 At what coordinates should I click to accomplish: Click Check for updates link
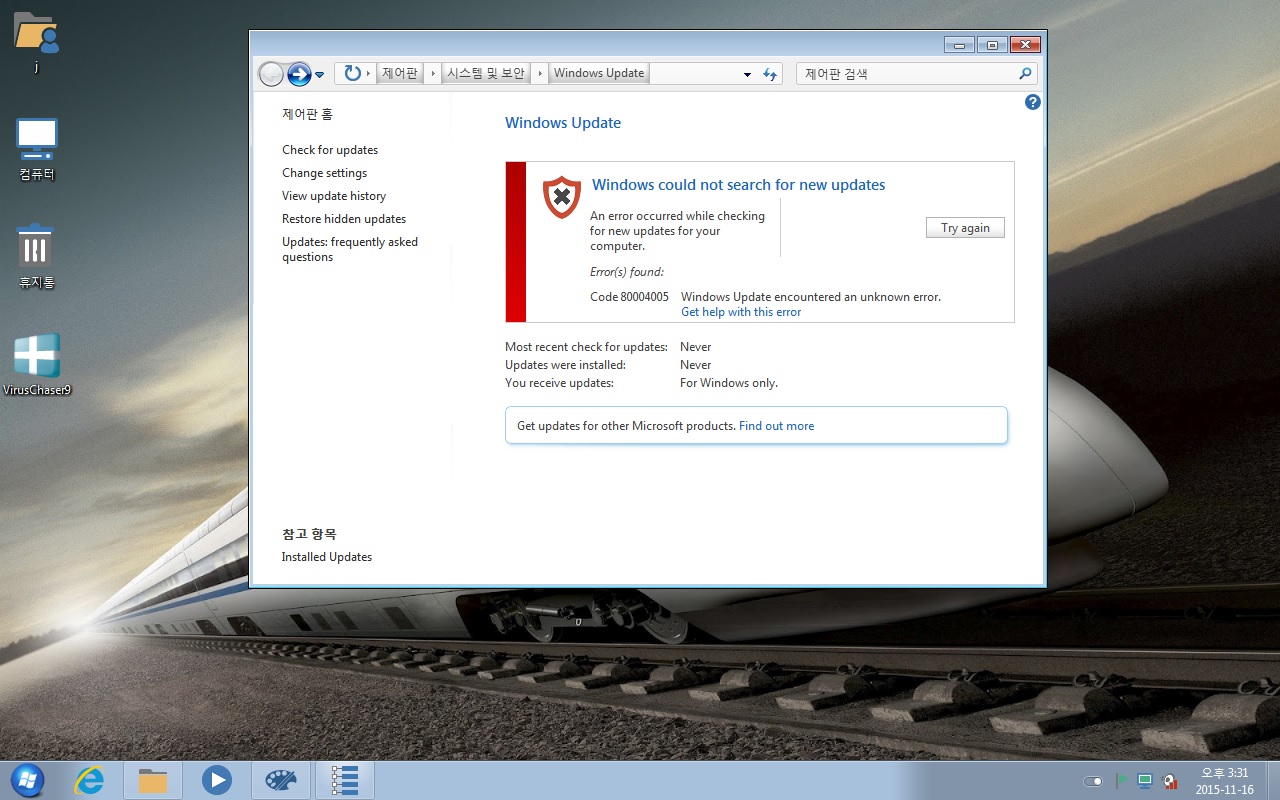pos(330,150)
